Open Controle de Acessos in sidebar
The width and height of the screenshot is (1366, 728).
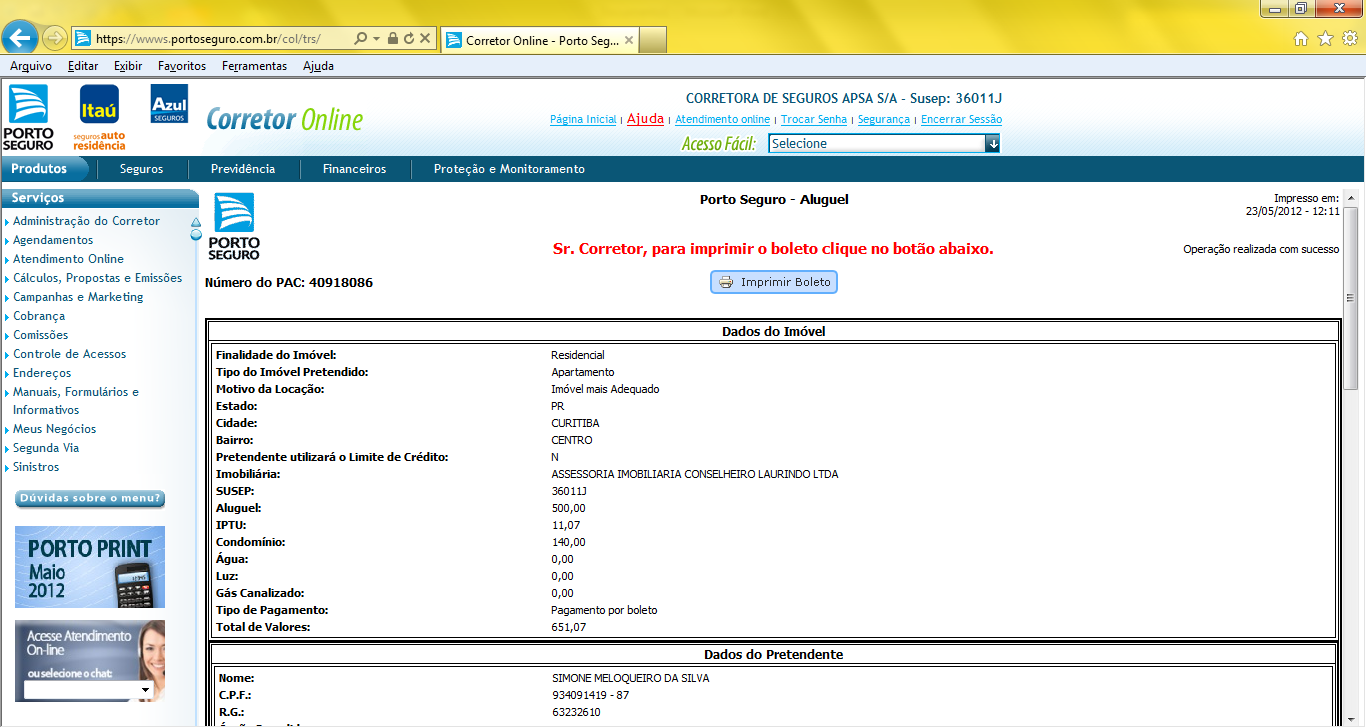pyautogui.click(x=69, y=354)
